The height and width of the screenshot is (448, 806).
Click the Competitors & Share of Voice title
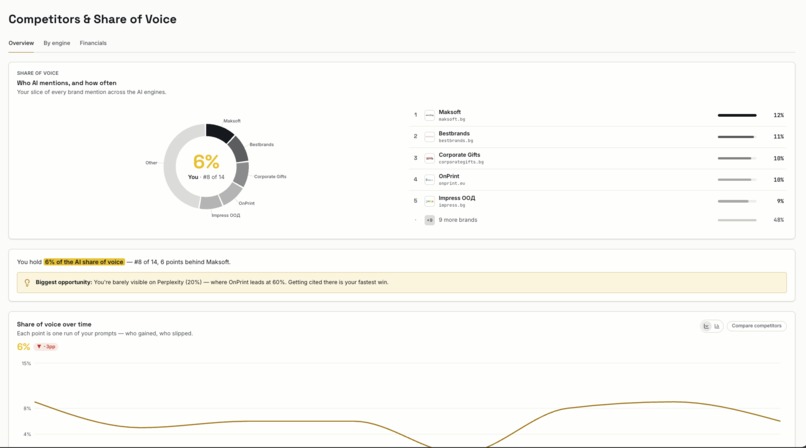pyautogui.click(x=93, y=20)
